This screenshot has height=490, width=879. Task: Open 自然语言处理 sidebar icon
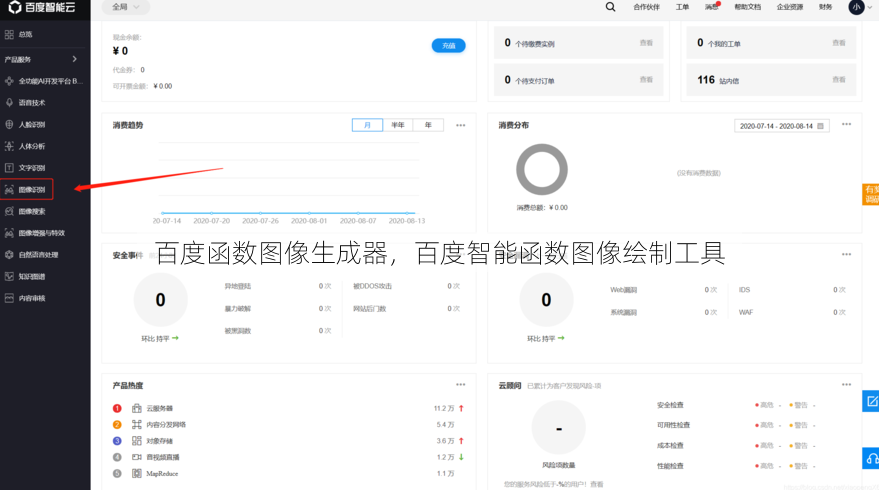pos(9,255)
